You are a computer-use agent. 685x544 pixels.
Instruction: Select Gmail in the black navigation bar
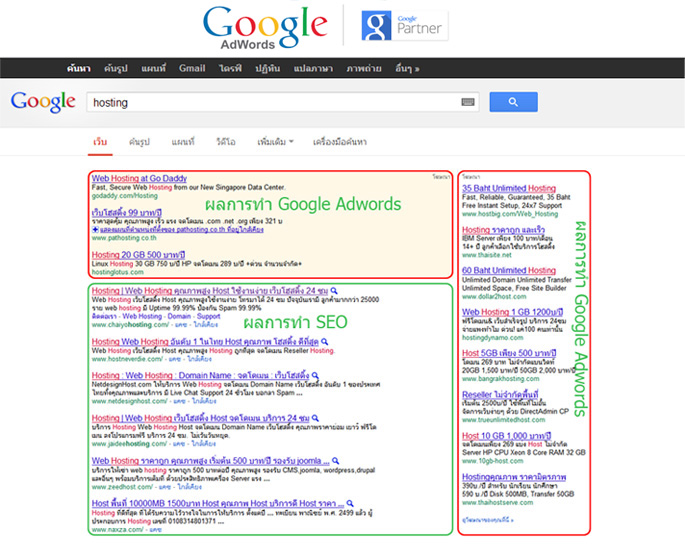[x=192, y=68]
